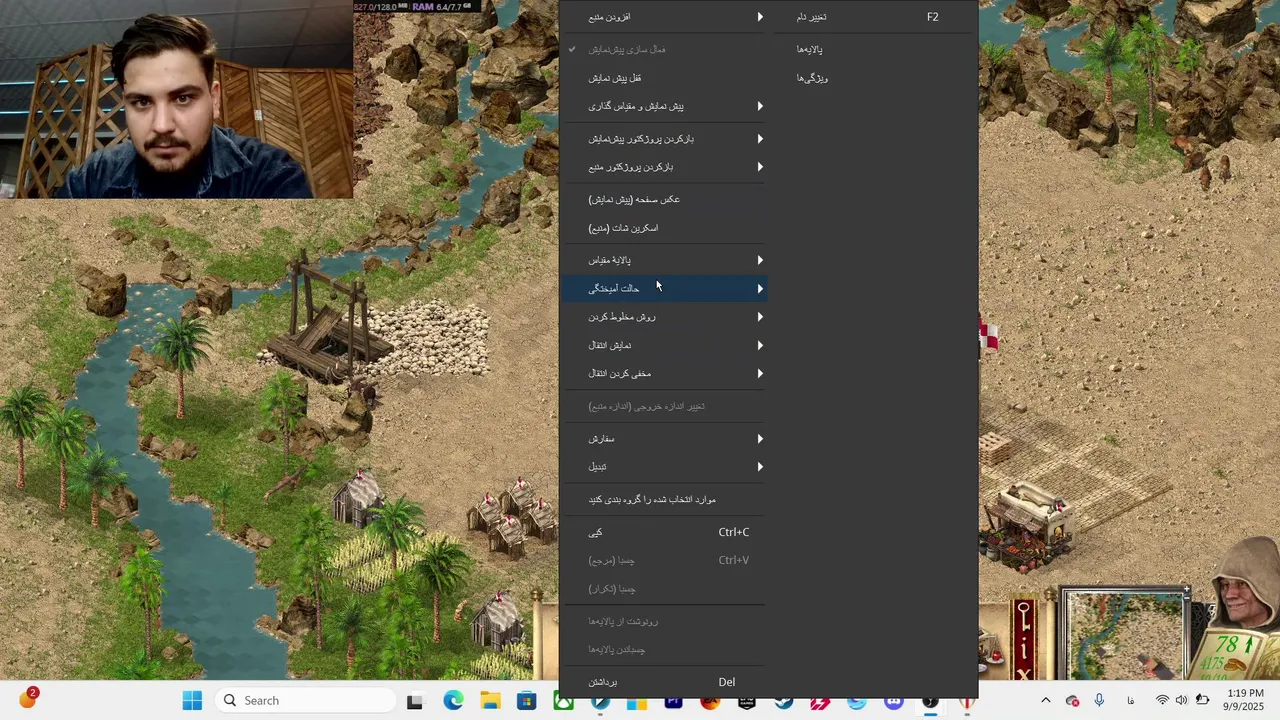This screenshot has width=1280, height=720.
Task: Select highlighted حالت آمیختگی menu item
Action: (665, 289)
